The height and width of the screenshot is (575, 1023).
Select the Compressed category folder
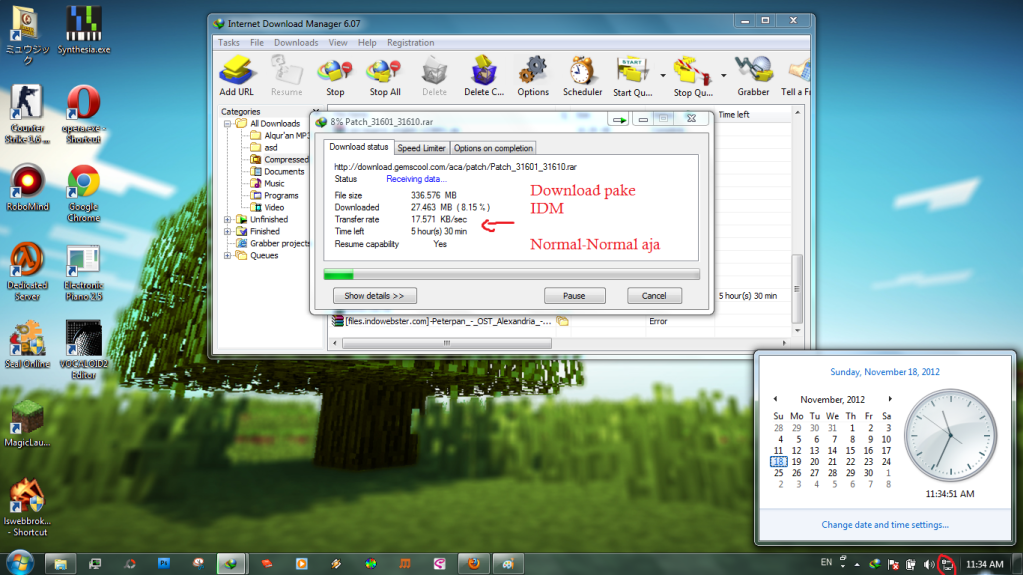pyautogui.click(x=279, y=159)
